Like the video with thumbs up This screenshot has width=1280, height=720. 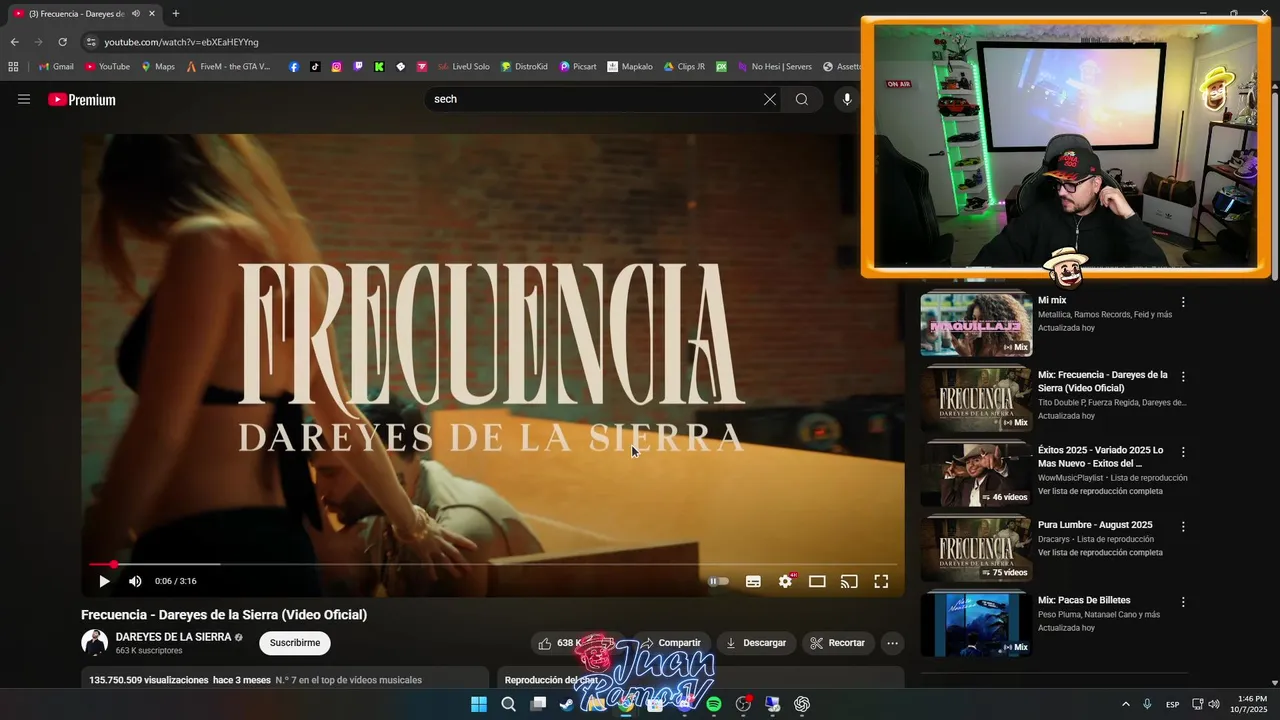pos(560,643)
